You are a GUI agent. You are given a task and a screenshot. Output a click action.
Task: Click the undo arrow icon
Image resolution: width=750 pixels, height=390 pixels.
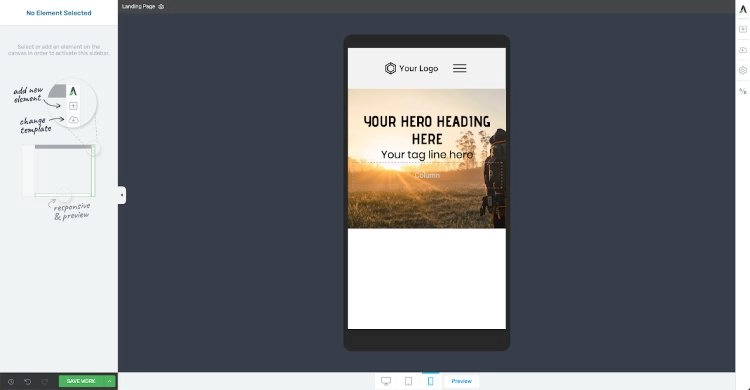click(28, 381)
